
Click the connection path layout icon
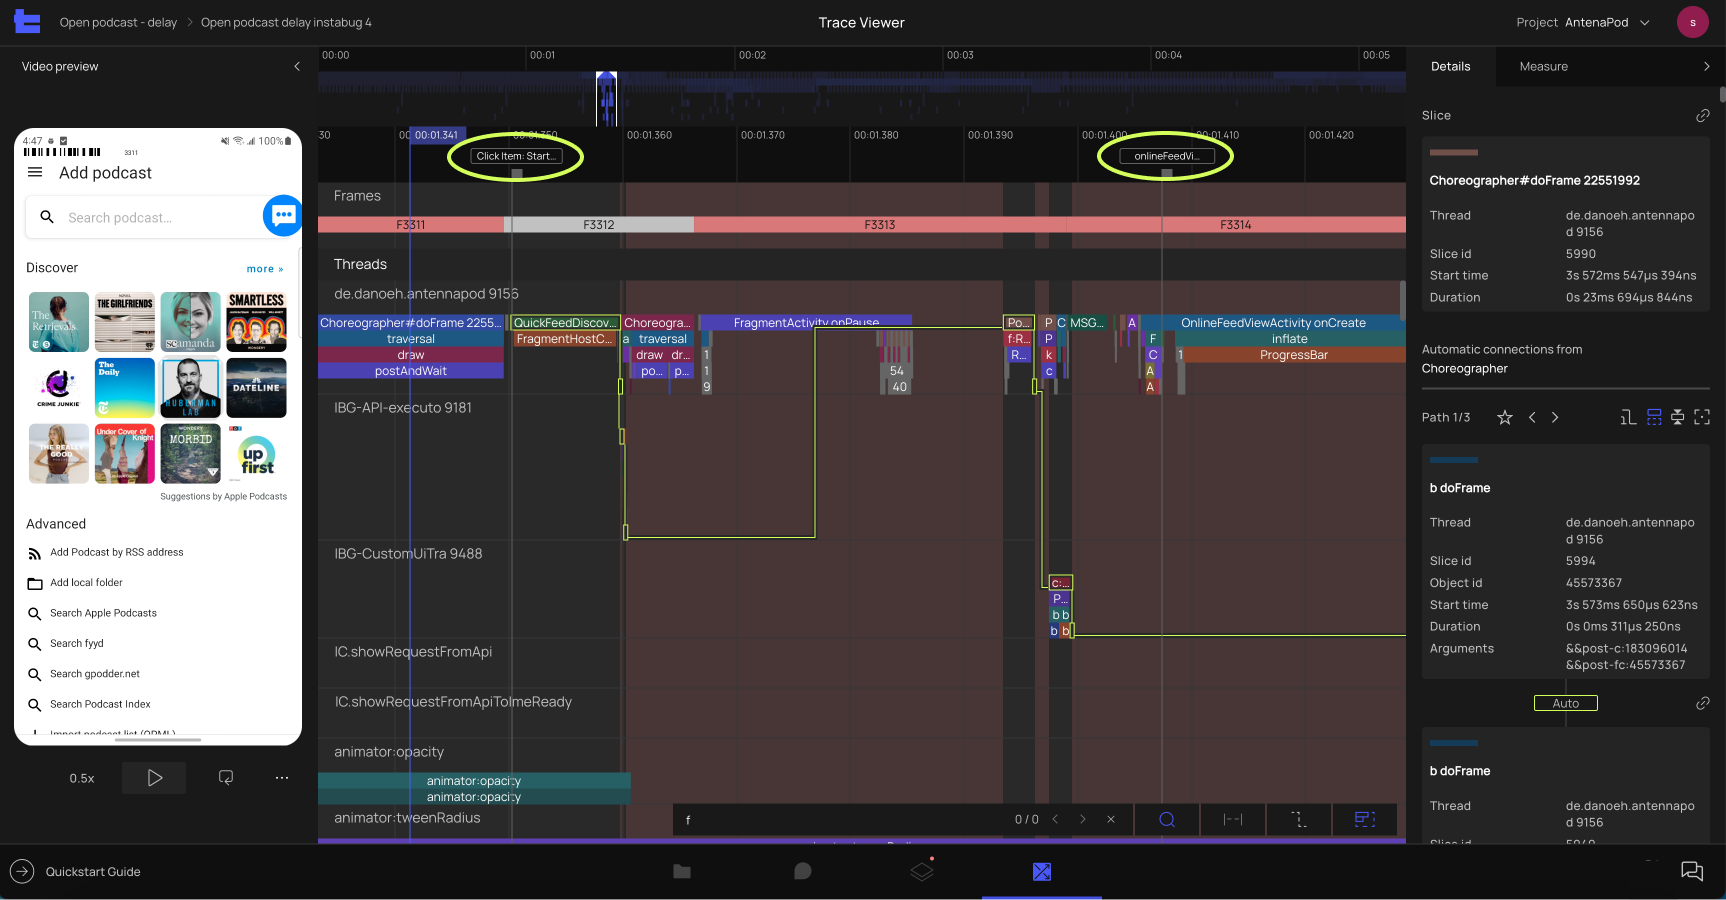pyautogui.click(x=1628, y=417)
